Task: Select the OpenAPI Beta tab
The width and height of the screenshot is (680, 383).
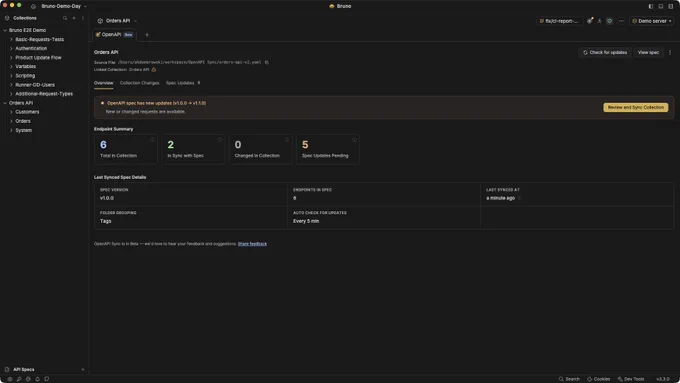Action: [x=114, y=35]
